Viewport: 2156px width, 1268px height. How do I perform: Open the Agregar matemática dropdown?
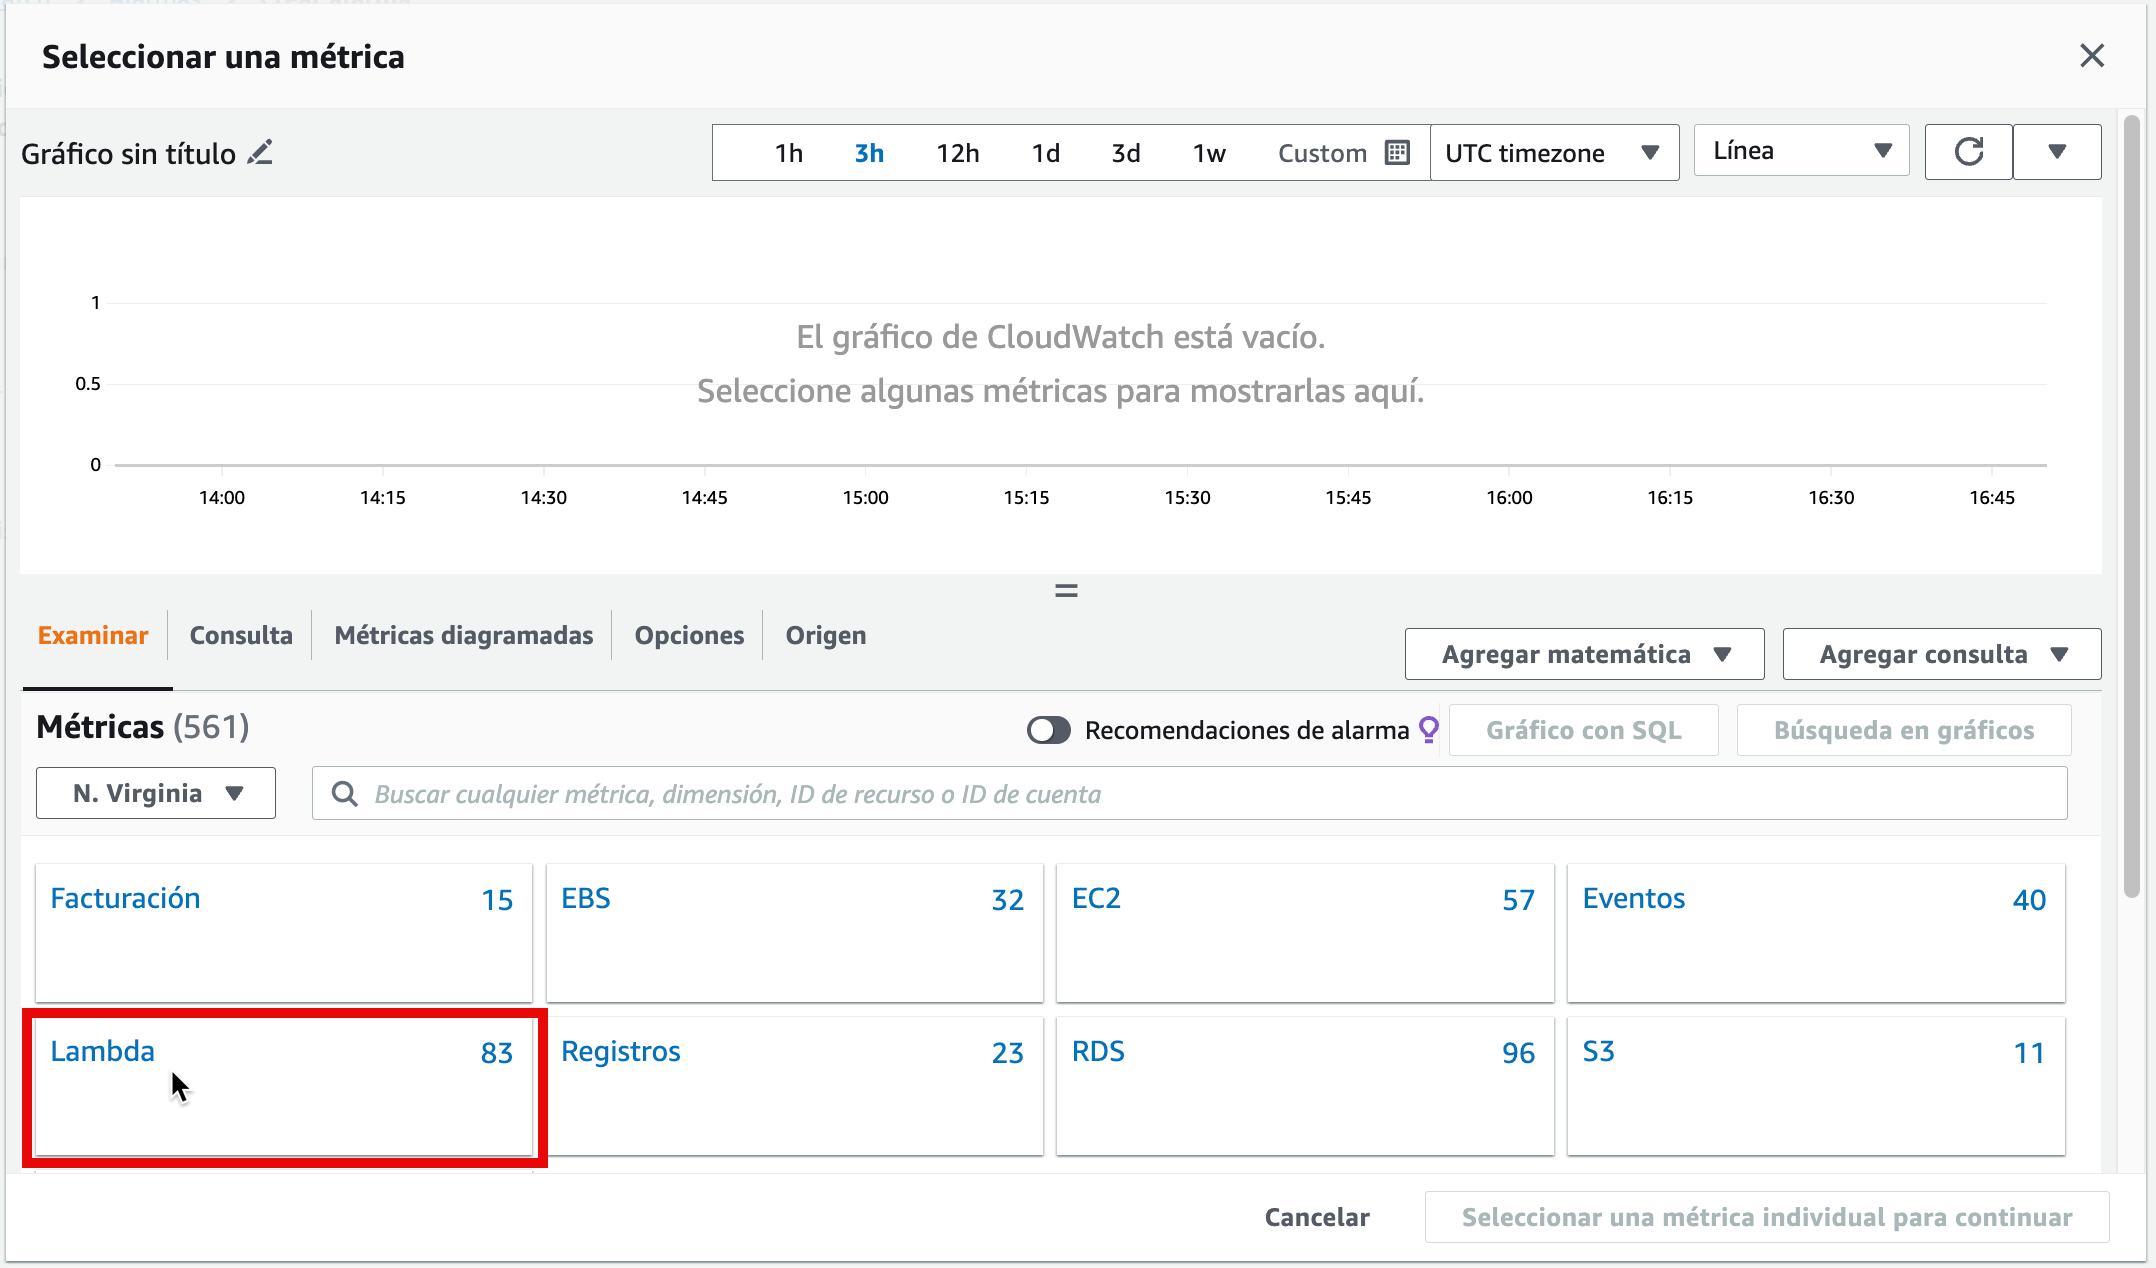1584,655
